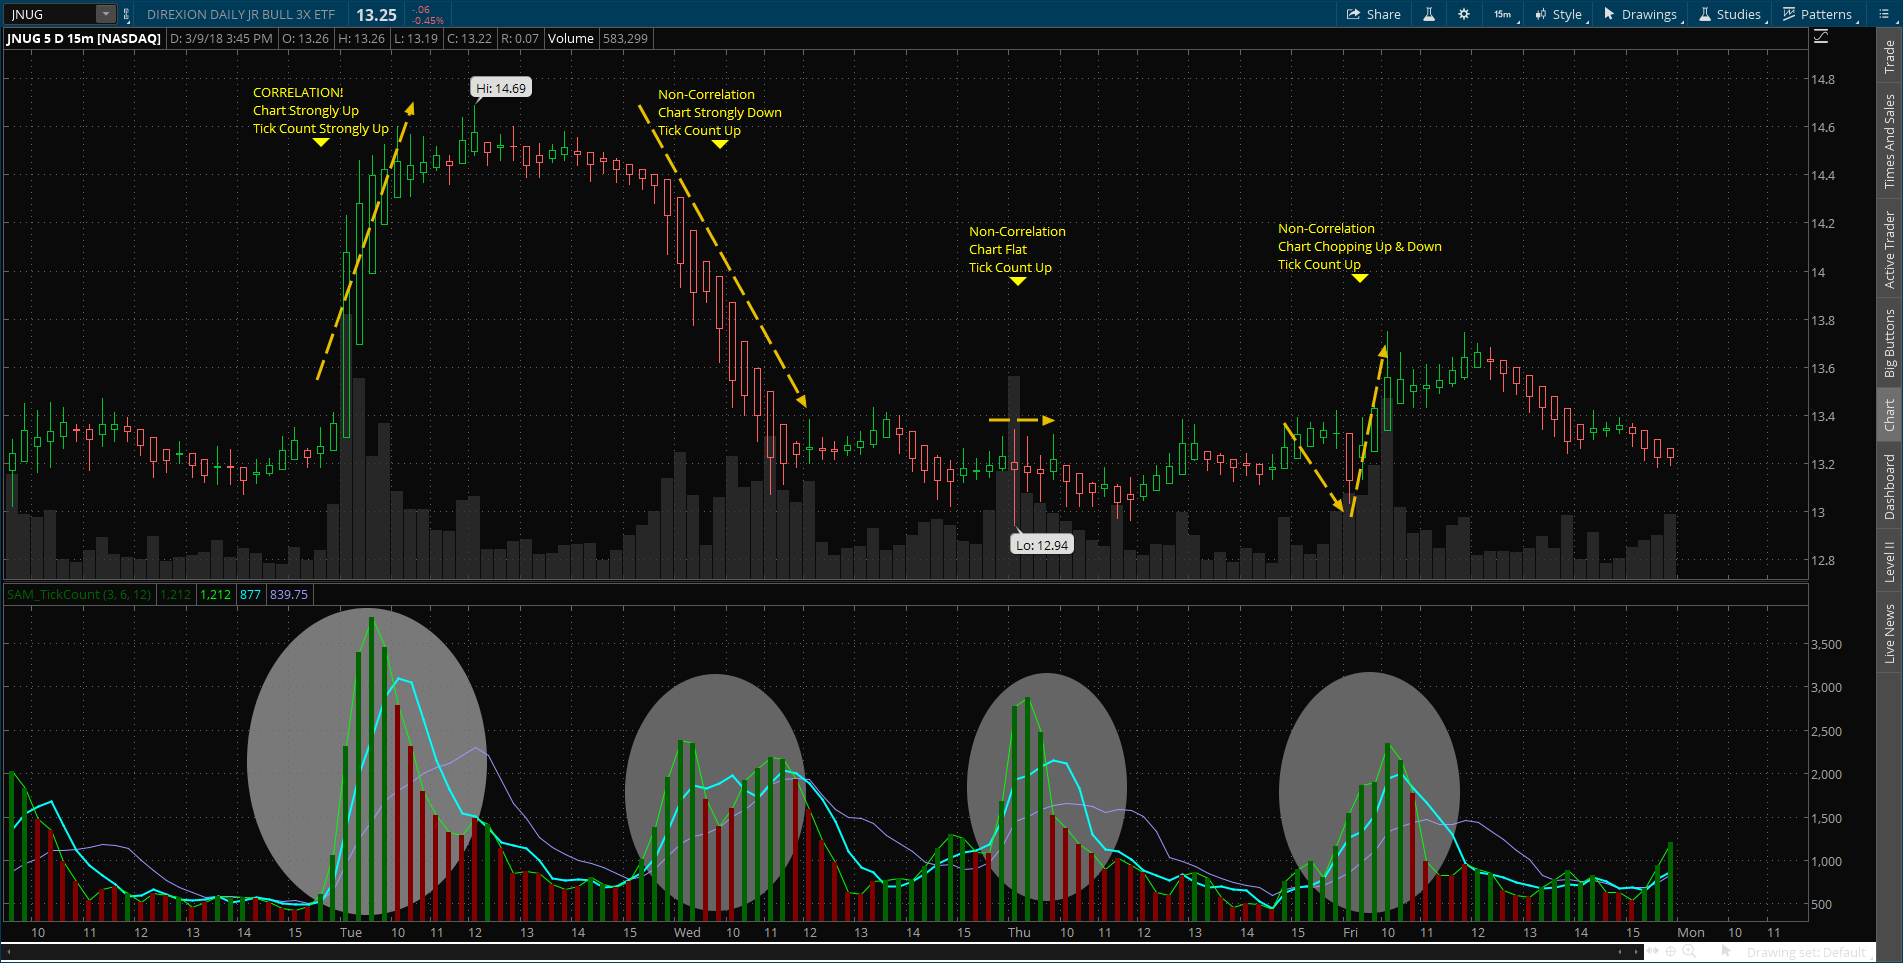Click the JNUG 5 D 15m chart title
Screen dimensions: 1903x963
click(x=84, y=38)
